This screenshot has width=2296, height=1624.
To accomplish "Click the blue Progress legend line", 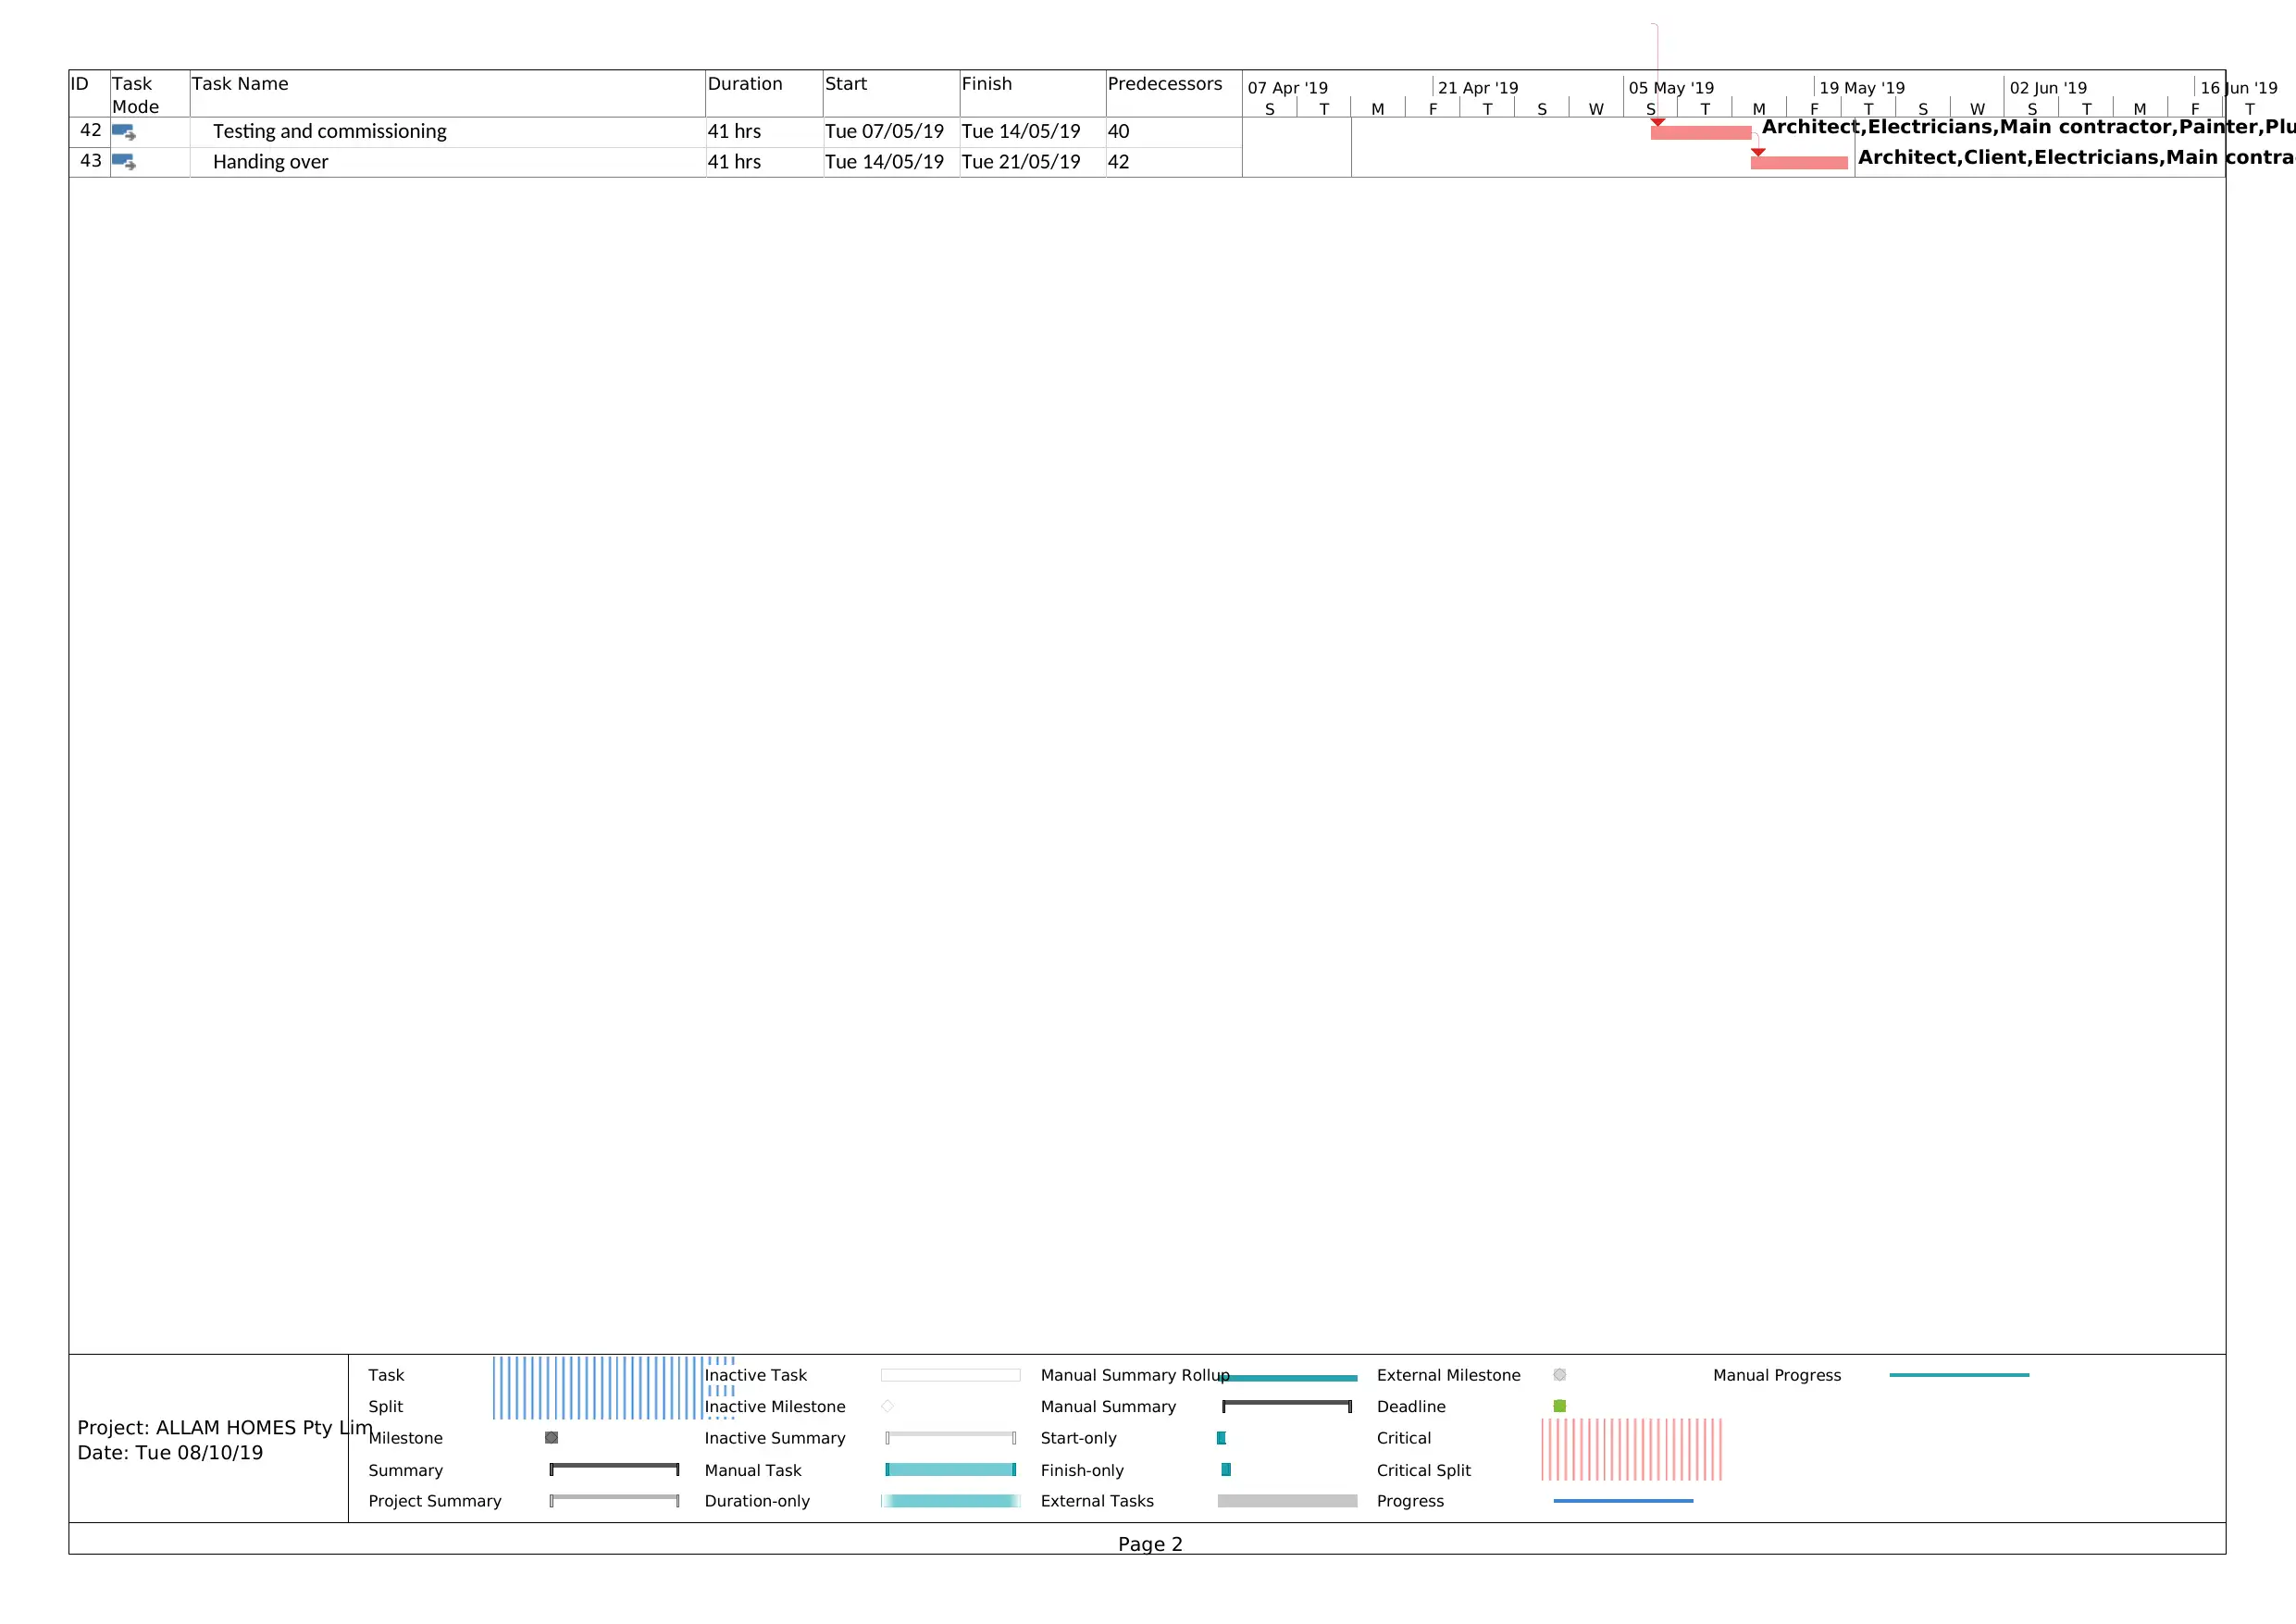I will click(x=1623, y=1500).
